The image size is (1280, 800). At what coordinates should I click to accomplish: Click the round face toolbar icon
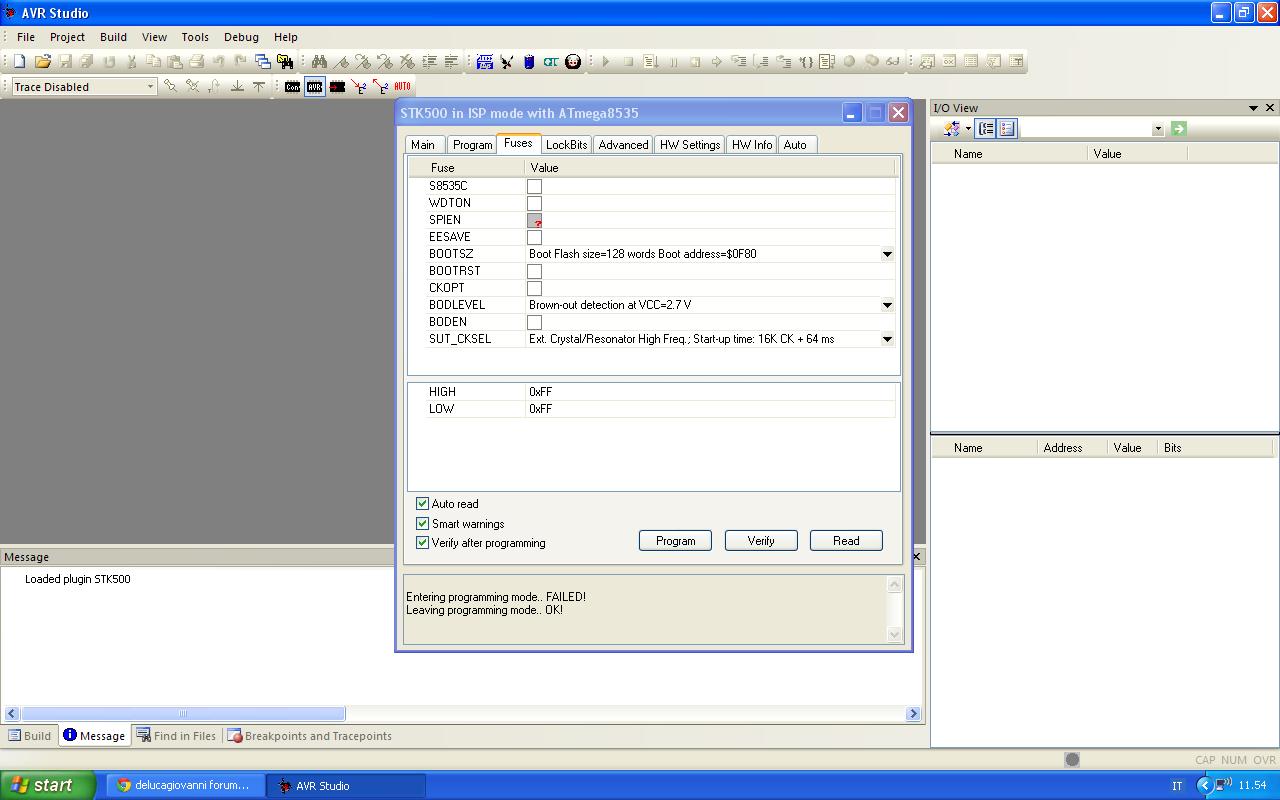[573, 61]
